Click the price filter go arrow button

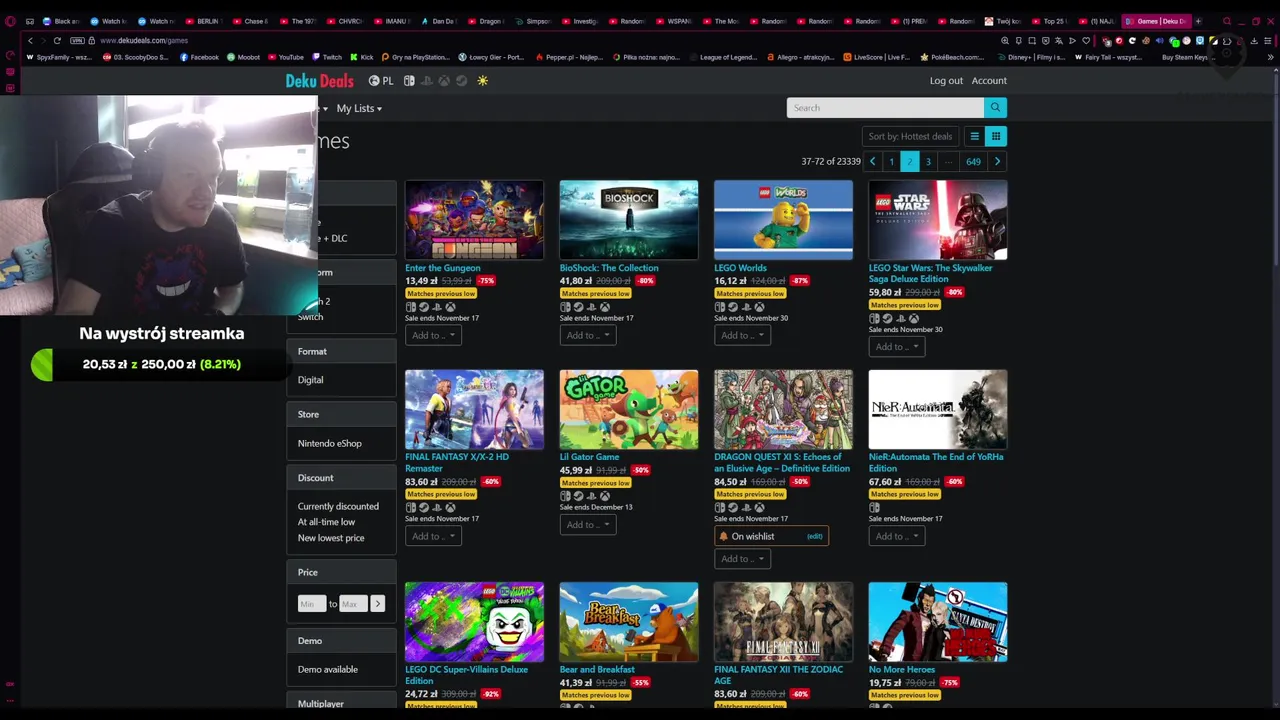(377, 604)
